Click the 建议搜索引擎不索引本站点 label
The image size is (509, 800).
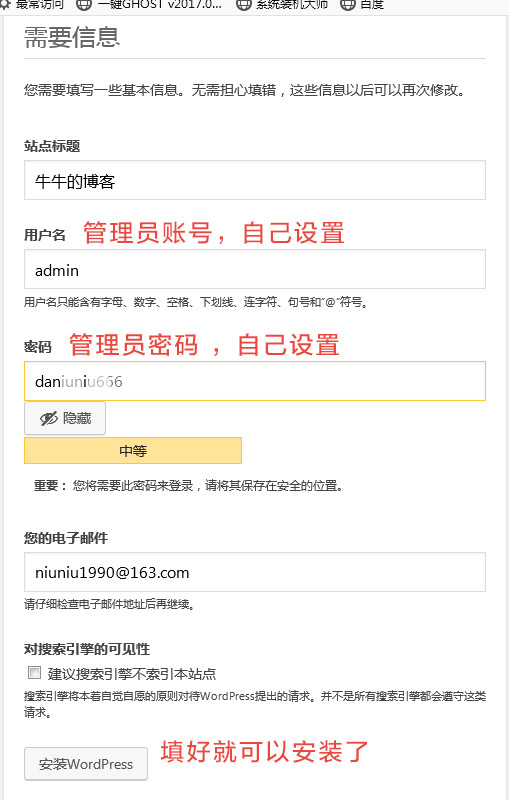click(132, 674)
